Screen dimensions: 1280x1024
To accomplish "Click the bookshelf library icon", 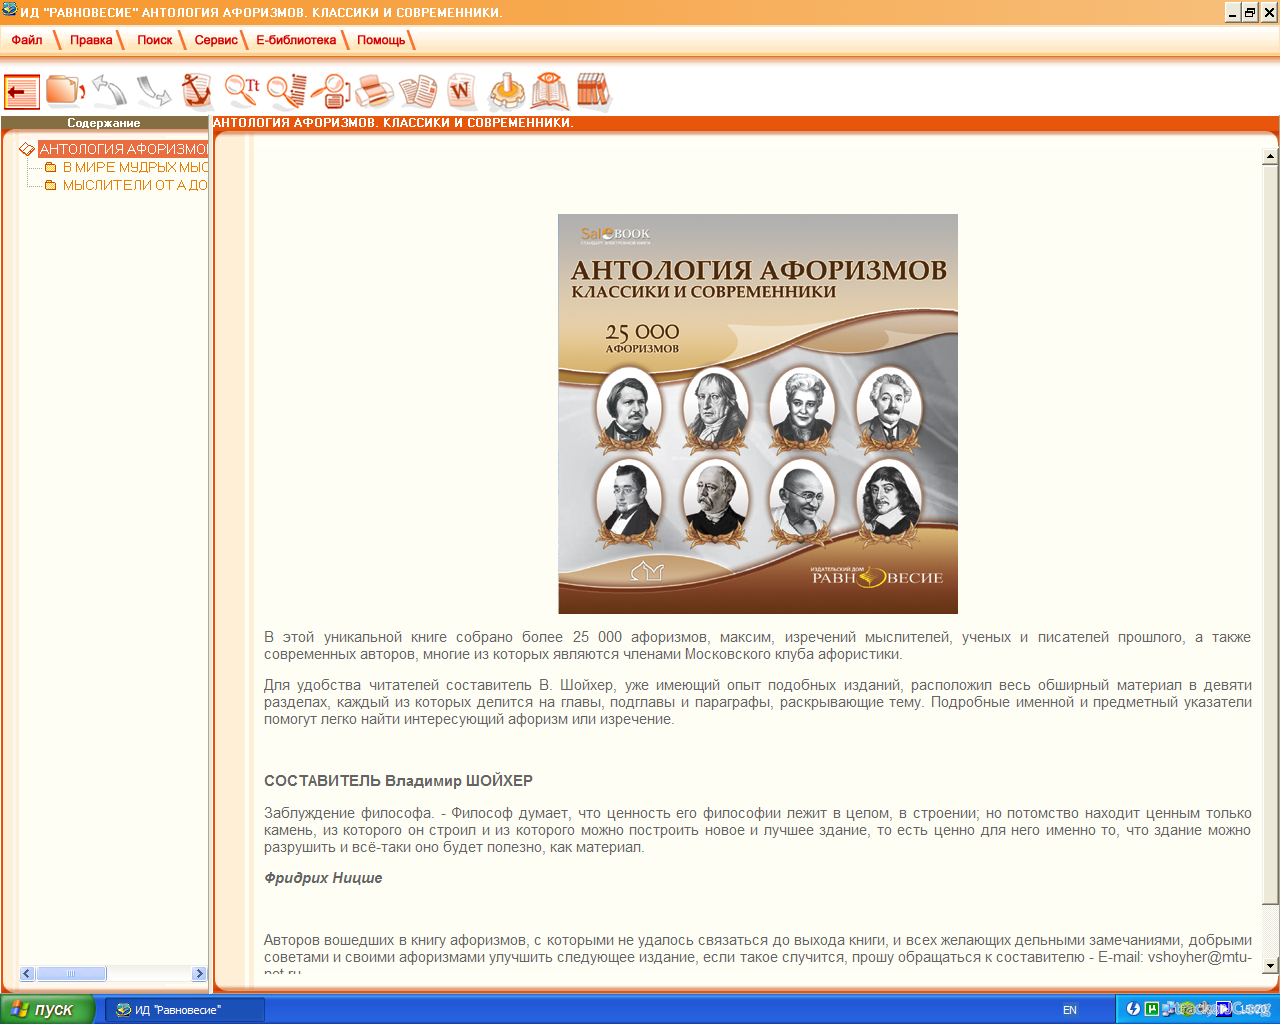I will coord(592,91).
